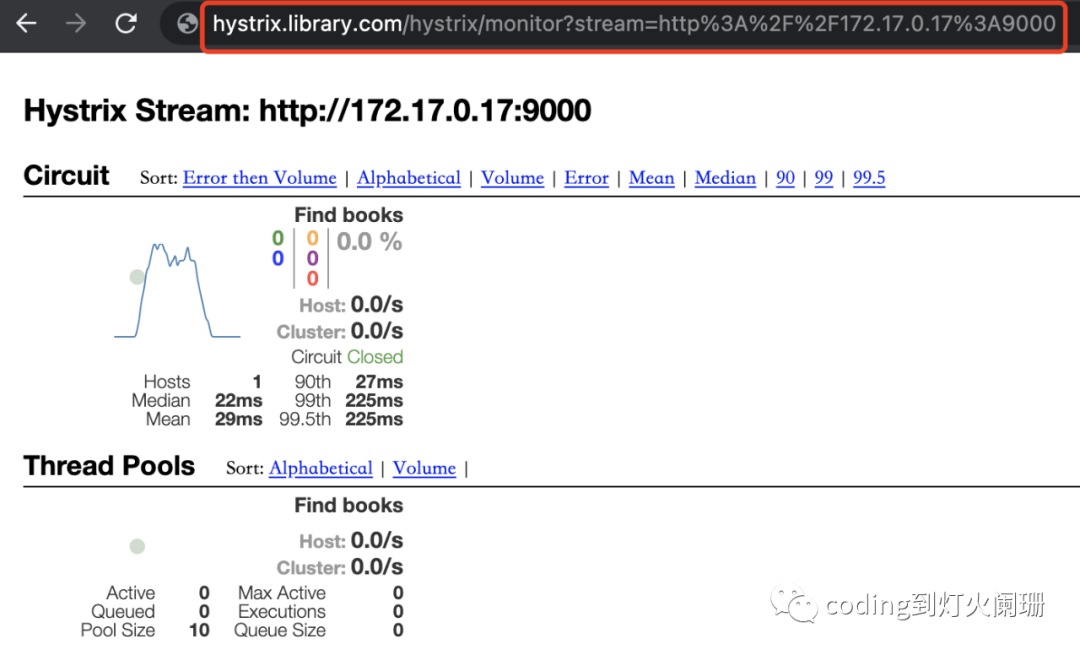The height and width of the screenshot is (655, 1080).
Task: Sort circuits by 99 percentile
Action: coord(824,178)
